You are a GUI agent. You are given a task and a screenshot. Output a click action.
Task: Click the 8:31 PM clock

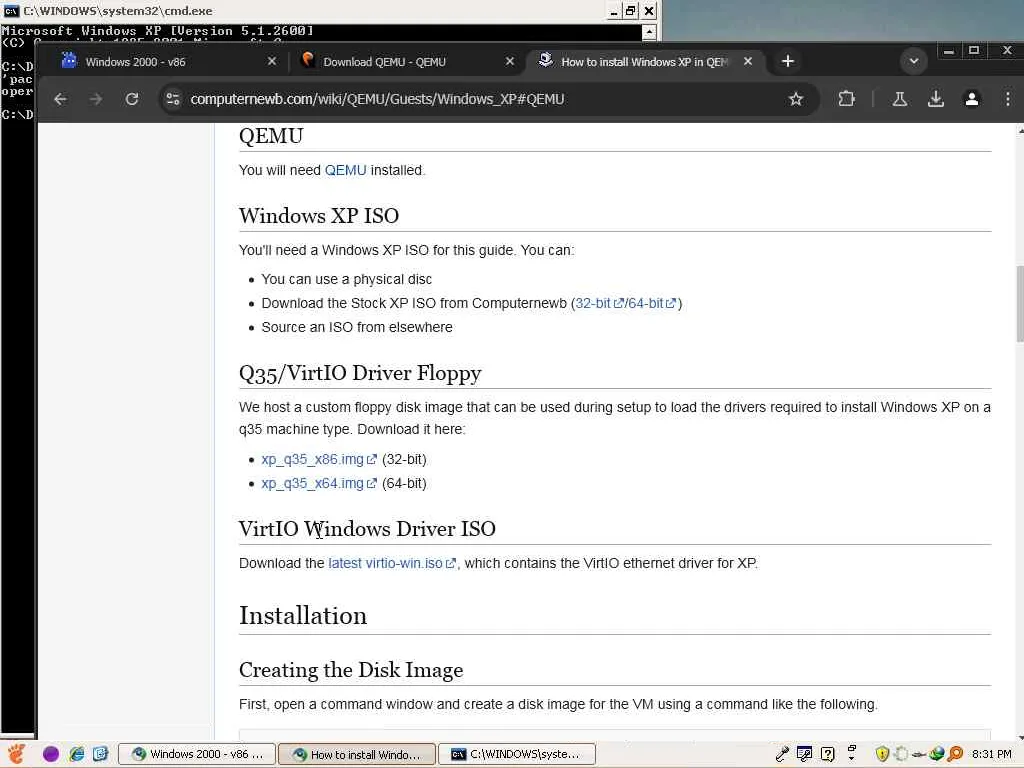click(x=991, y=754)
